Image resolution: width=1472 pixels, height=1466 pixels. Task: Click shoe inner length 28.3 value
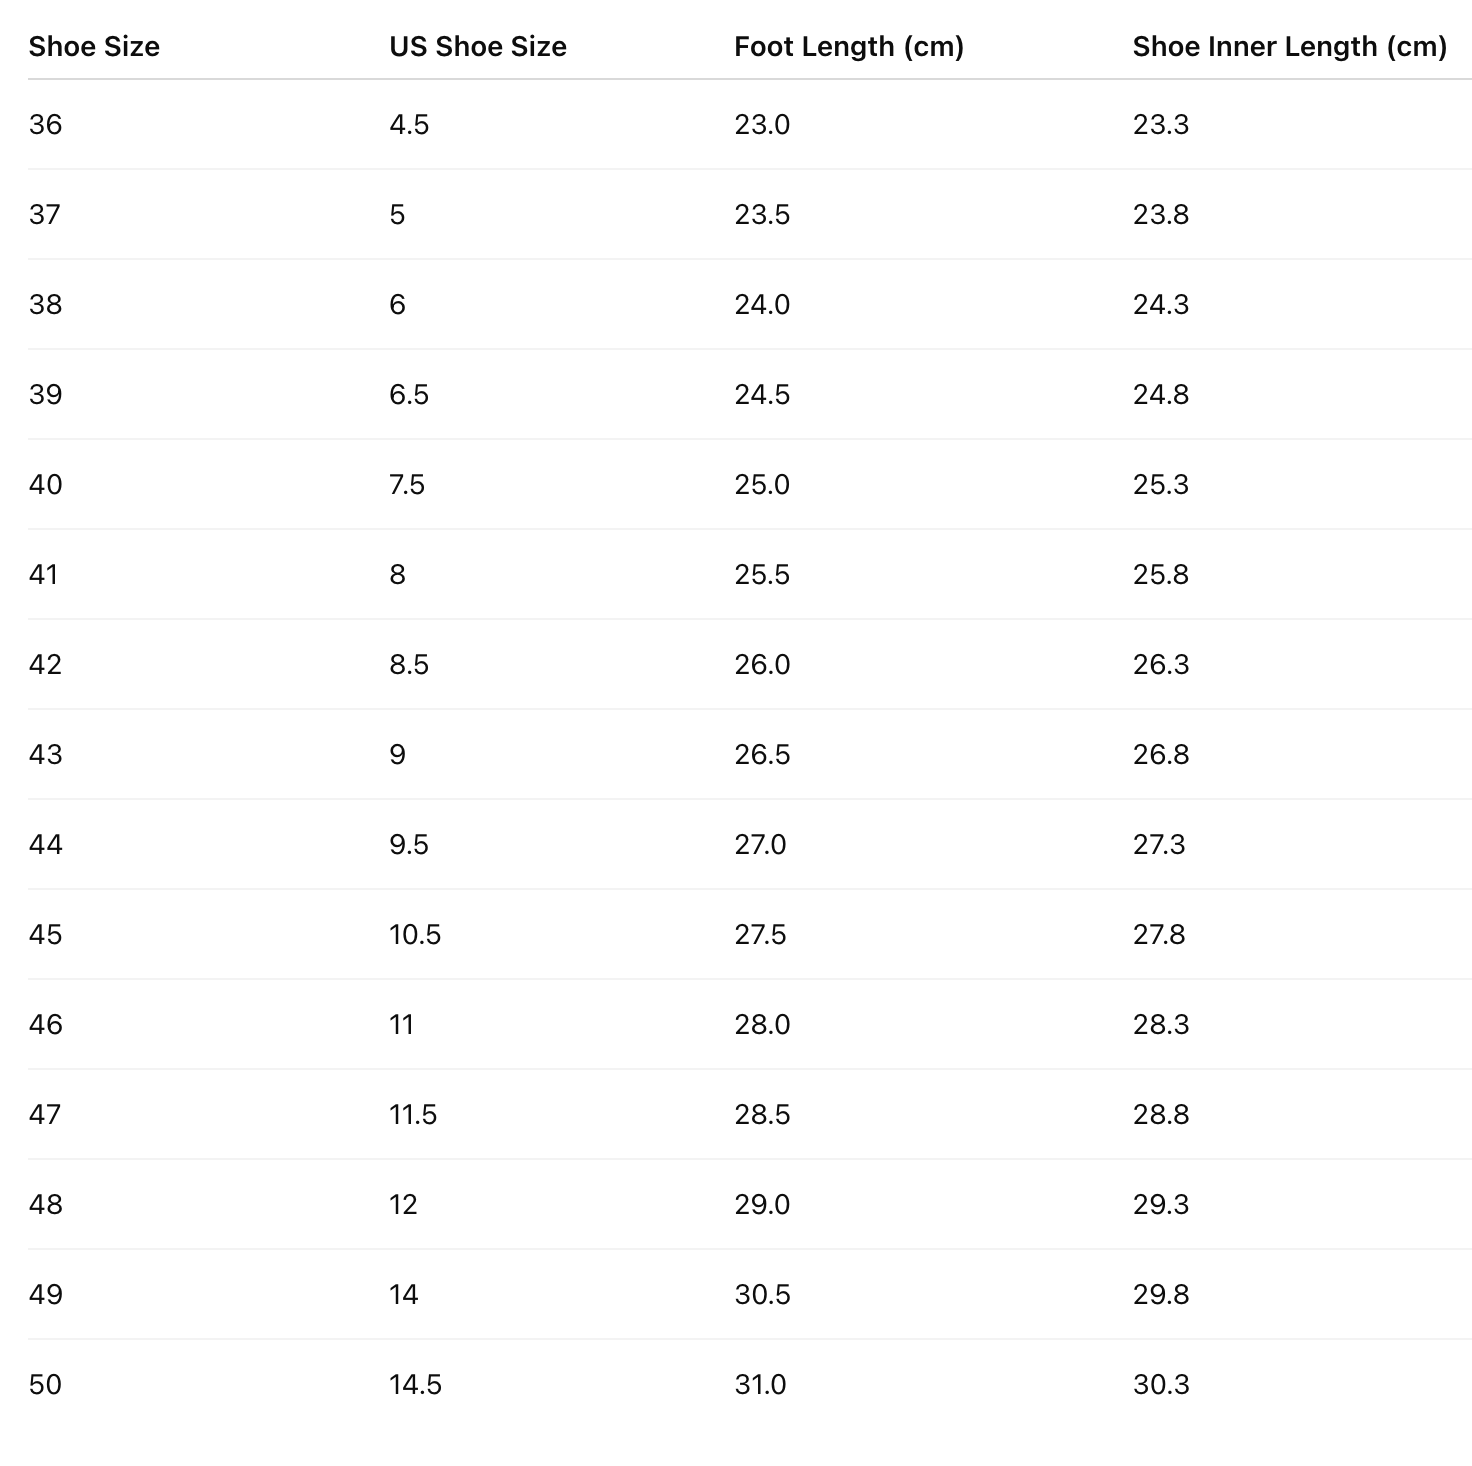[1161, 1025]
